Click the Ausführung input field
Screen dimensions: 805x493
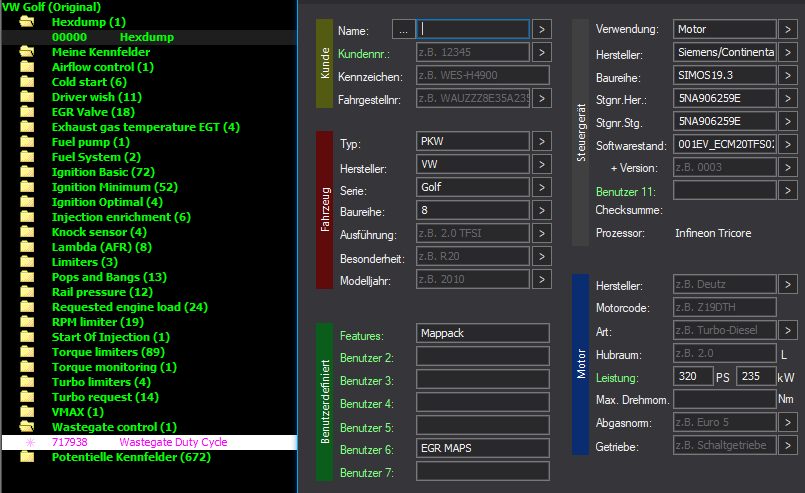473,233
